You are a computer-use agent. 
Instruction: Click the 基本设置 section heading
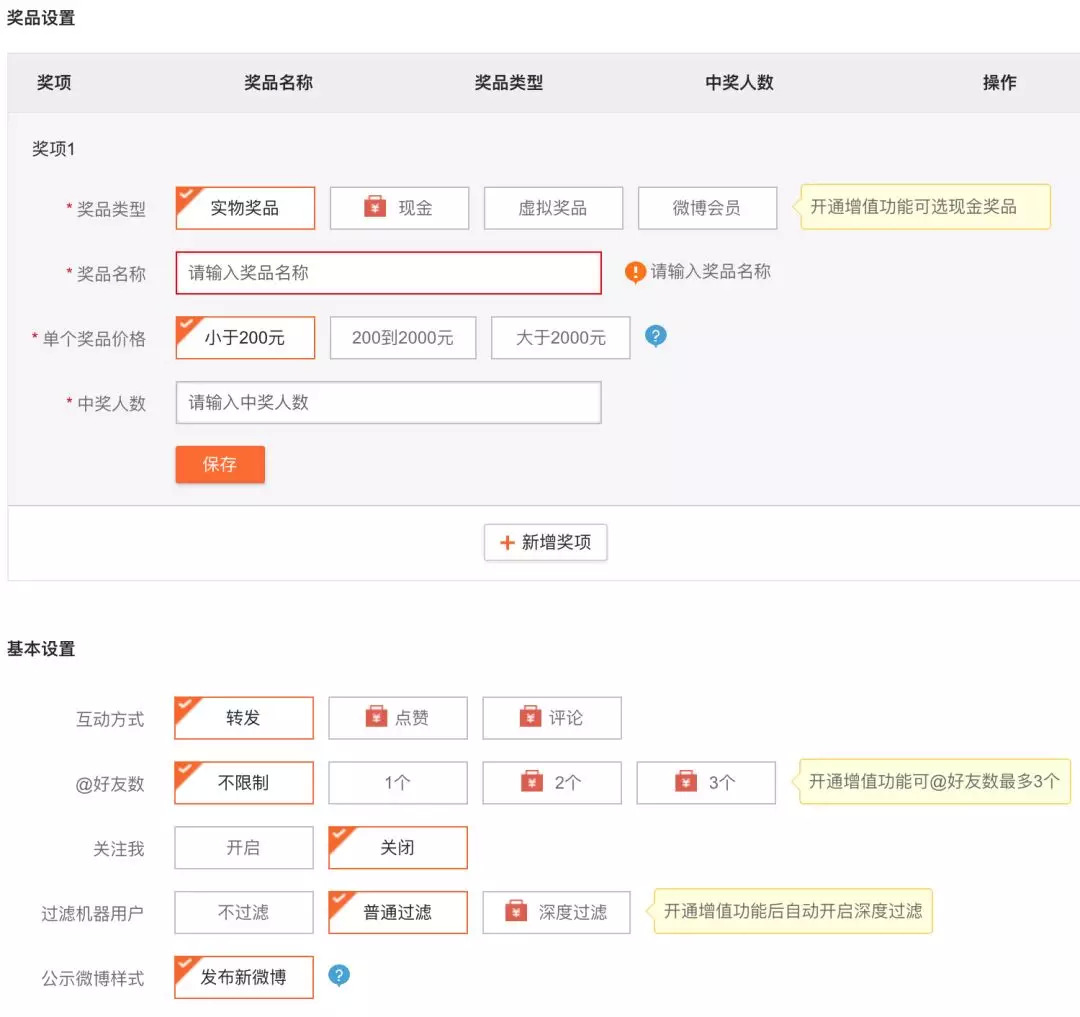[41, 649]
